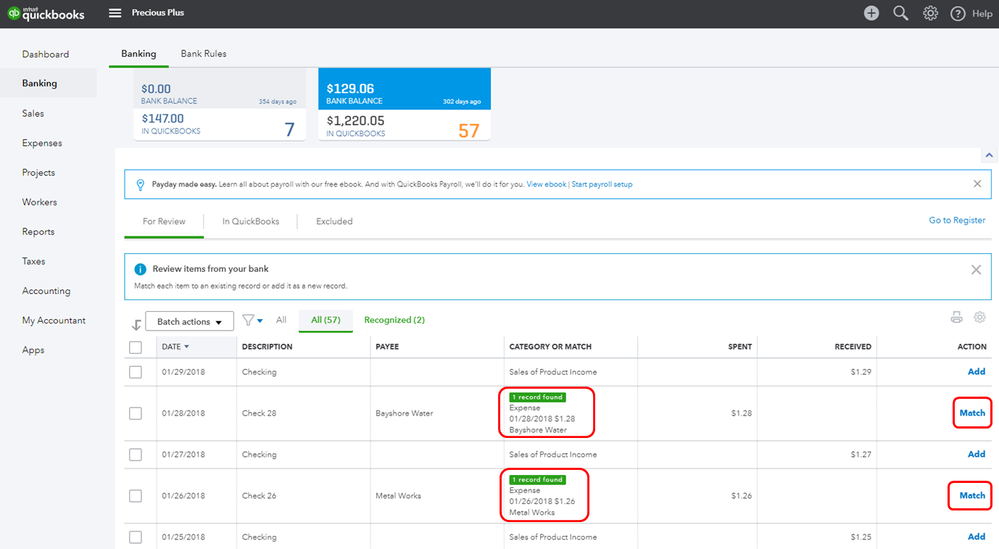The height and width of the screenshot is (549, 999).
Task: Select the $129.06 bank balance account card
Action: (x=405, y=104)
